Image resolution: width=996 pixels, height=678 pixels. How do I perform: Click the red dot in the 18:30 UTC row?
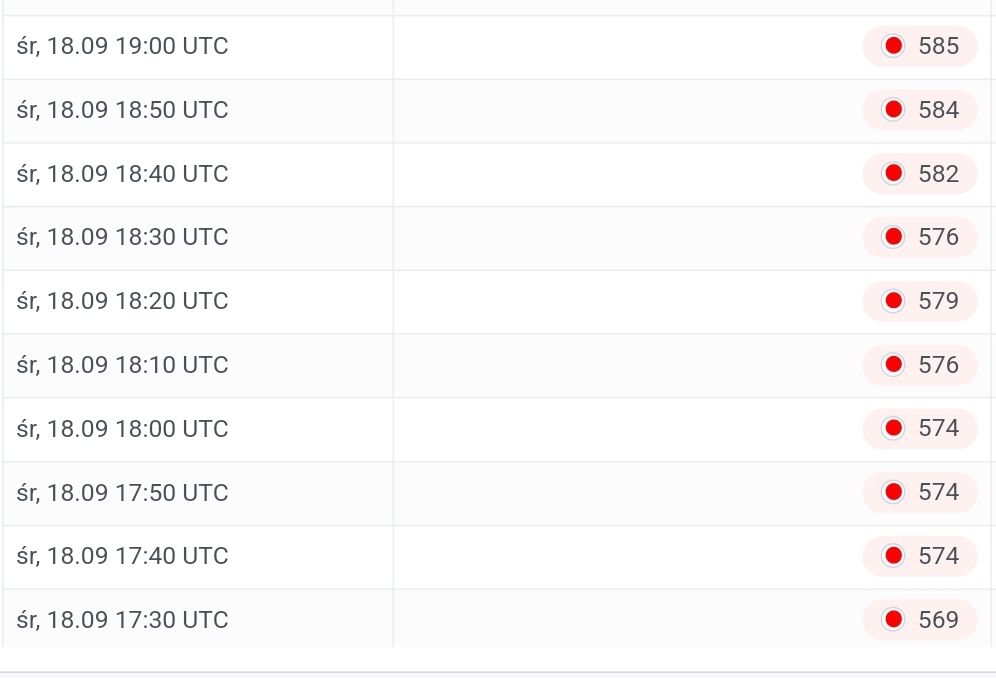click(894, 237)
